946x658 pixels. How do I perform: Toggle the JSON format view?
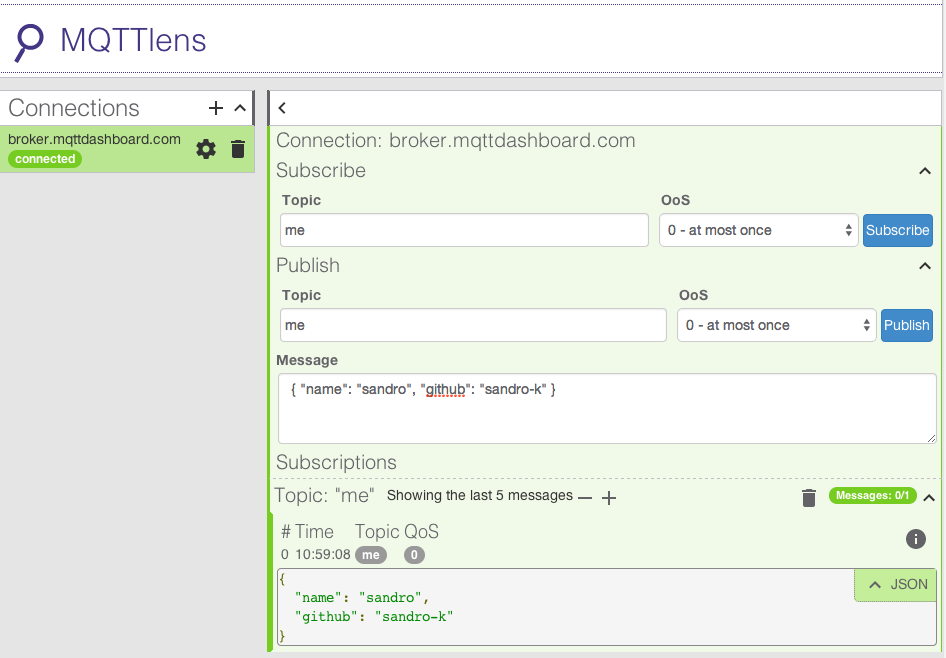[897, 584]
